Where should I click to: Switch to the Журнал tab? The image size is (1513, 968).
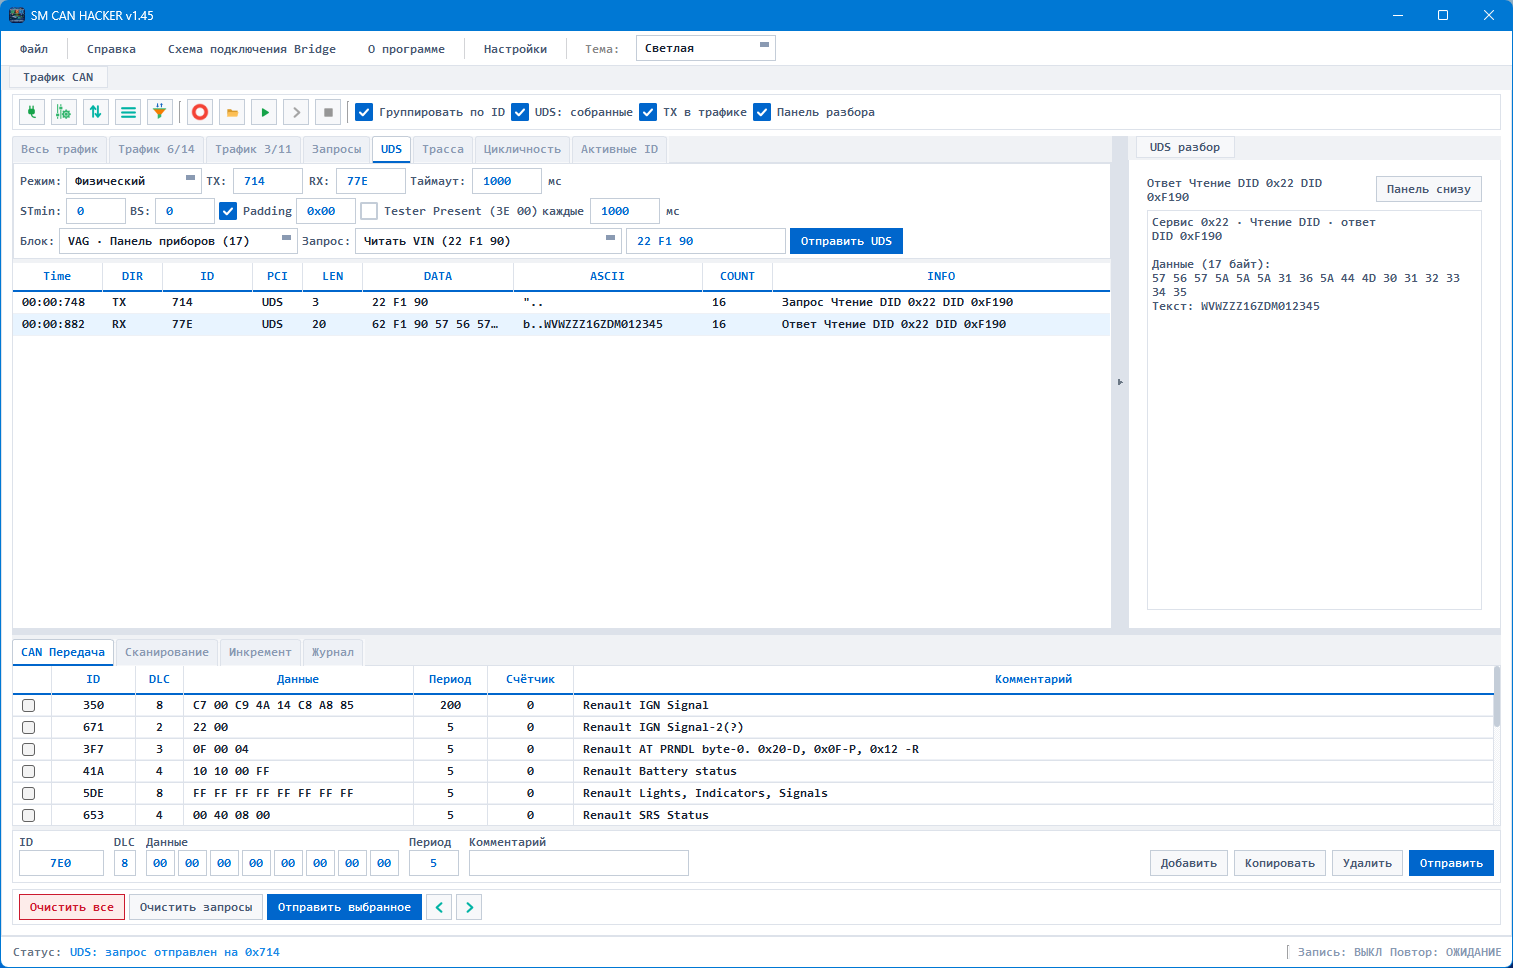pos(333,652)
